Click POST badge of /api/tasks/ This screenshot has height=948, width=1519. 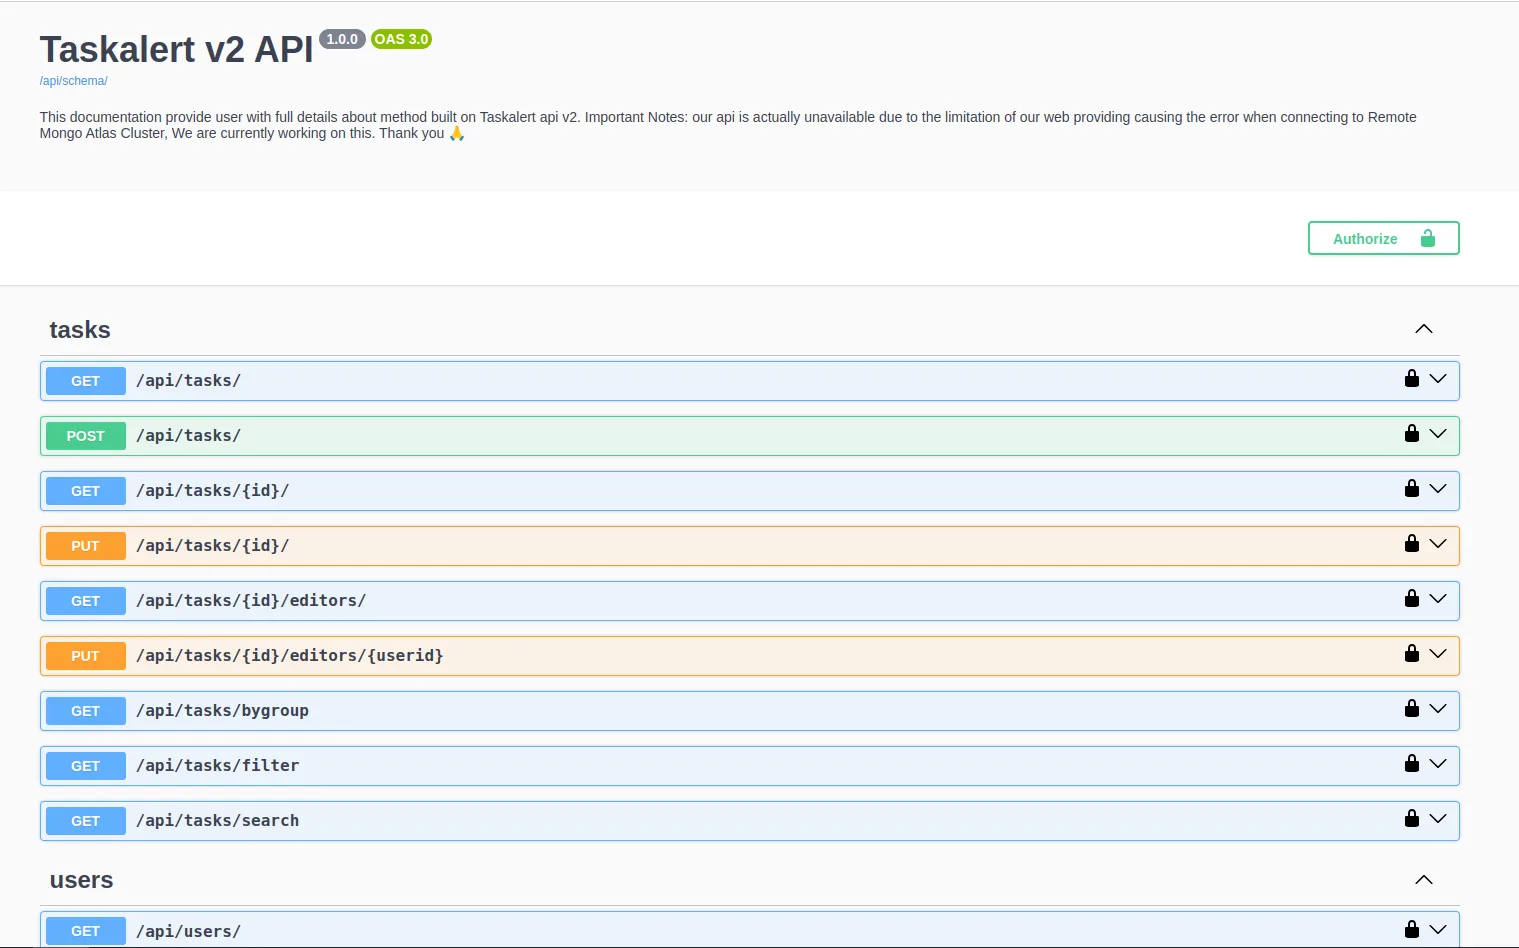pyautogui.click(x=86, y=436)
